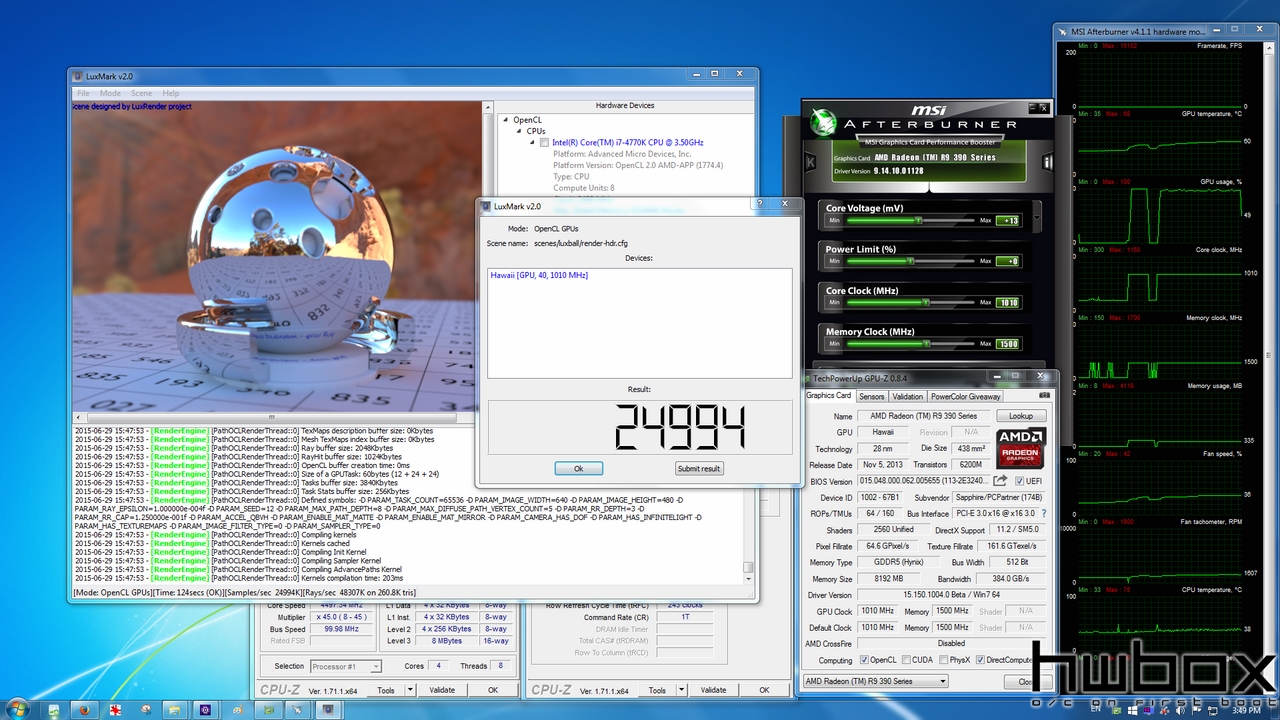
Task: Click the AMD Radeon logo in GPU-Z
Action: pos(1020,448)
